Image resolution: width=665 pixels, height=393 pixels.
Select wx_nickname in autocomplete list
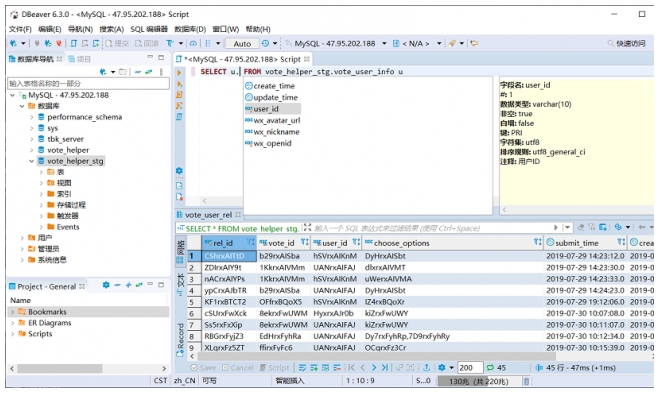(x=273, y=132)
